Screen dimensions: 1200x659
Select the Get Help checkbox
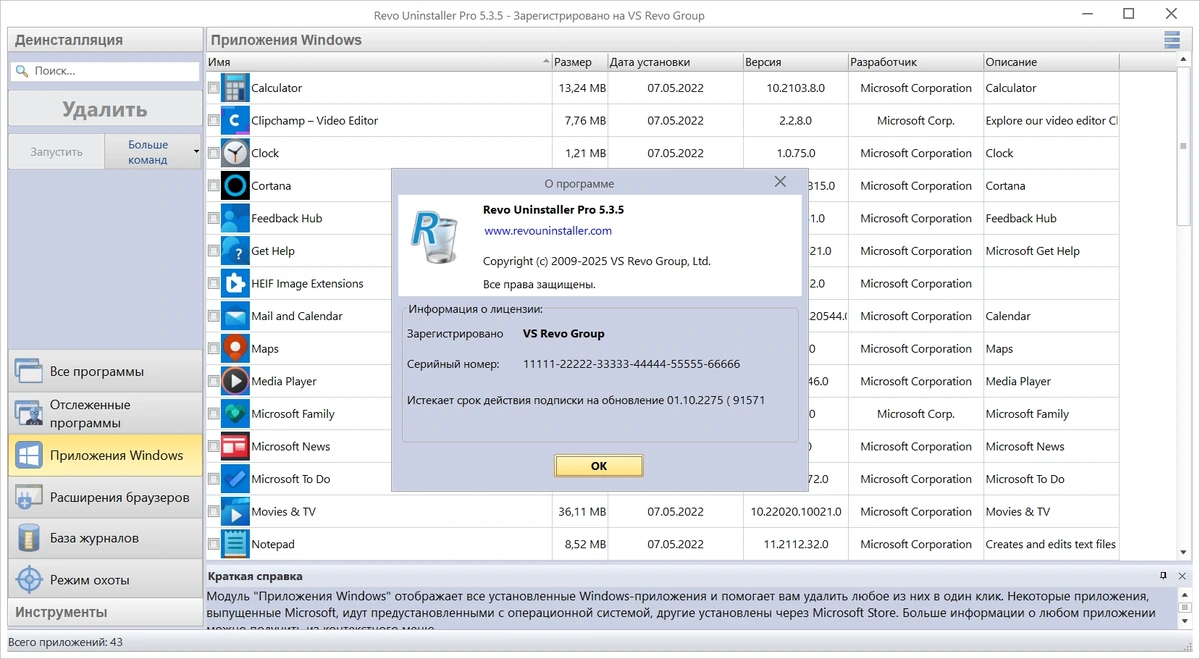click(214, 251)
